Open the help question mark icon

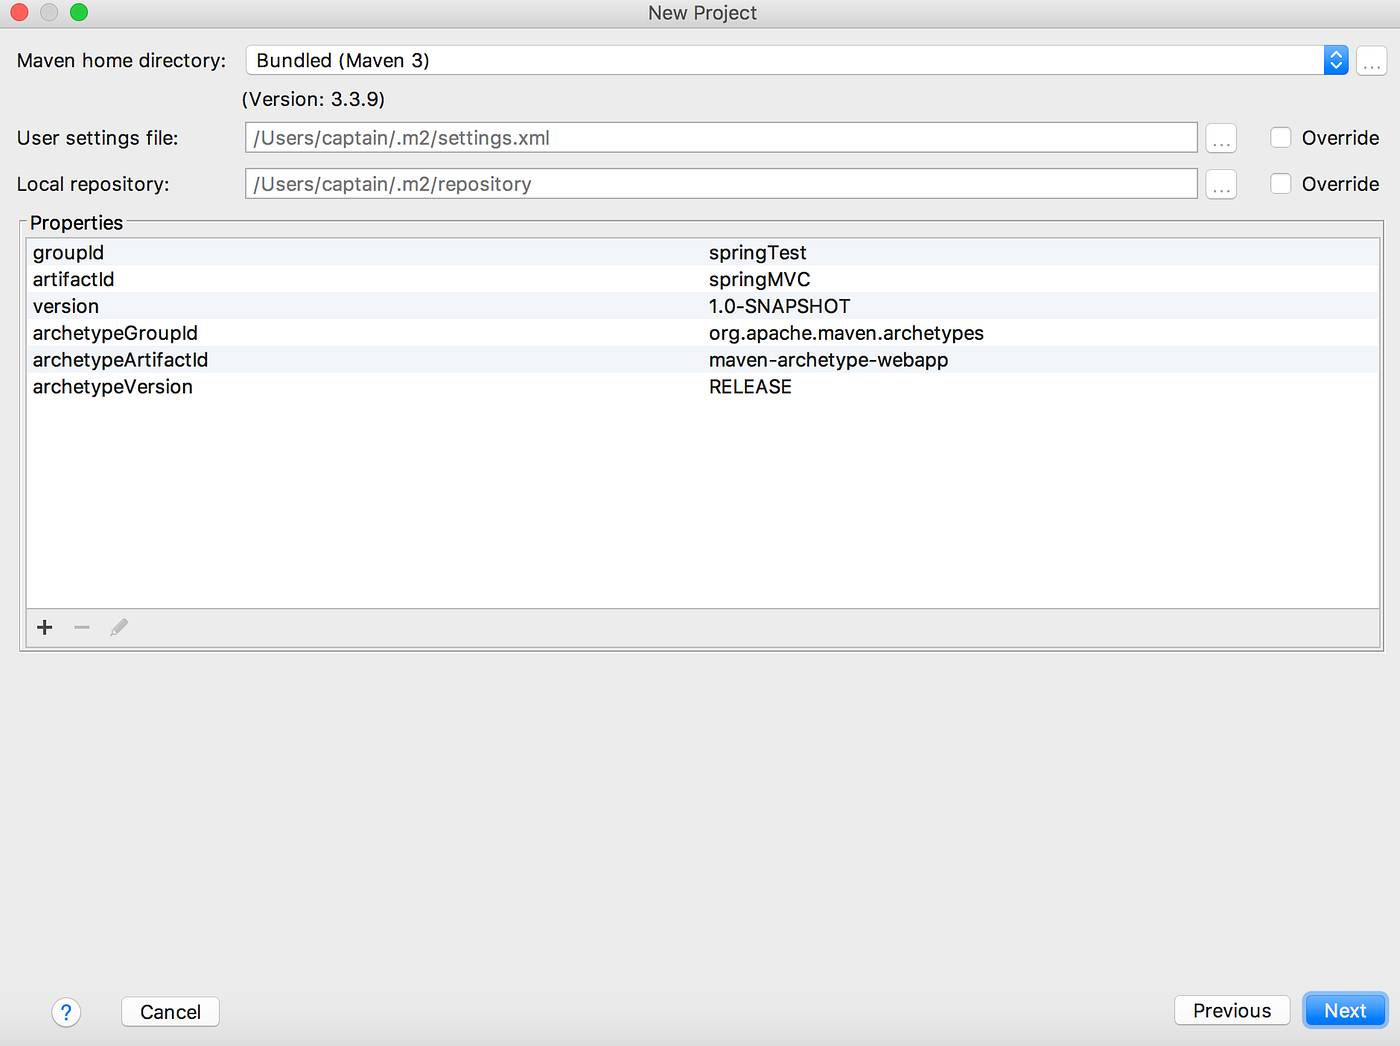(x=66, y=1012)
